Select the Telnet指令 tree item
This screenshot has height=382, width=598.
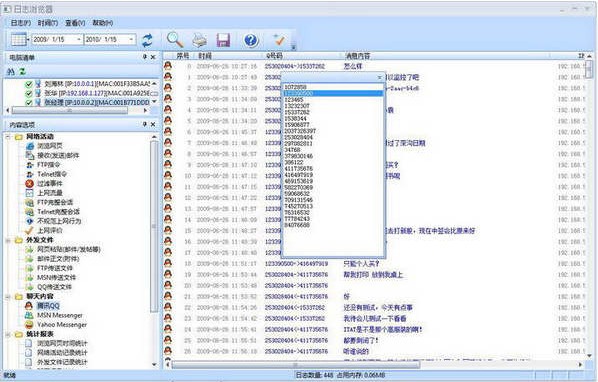[x=46, y=174]
